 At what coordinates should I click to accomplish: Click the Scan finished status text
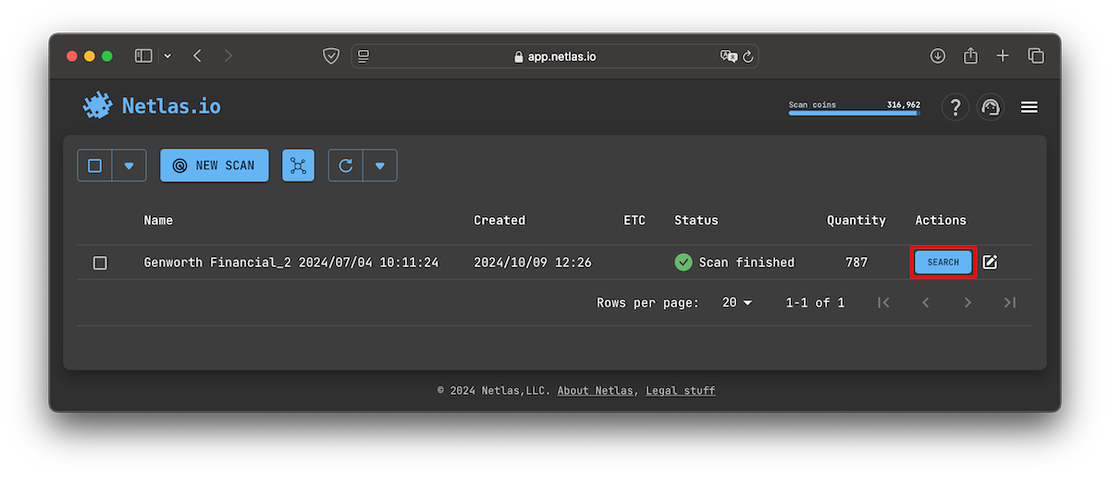click(747, 263)
